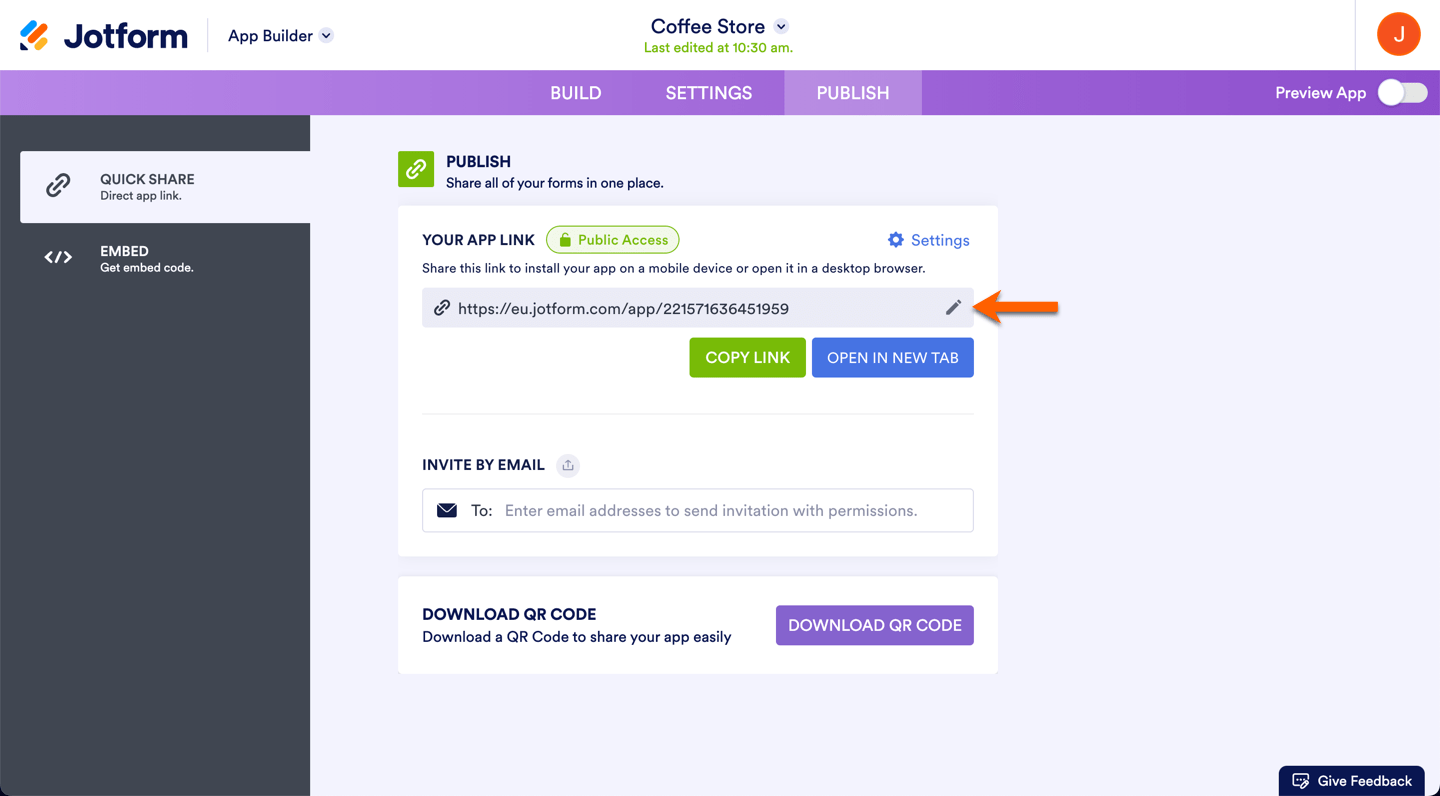
Task: Open the Give Feedback panel
Action: pos(1352,781)
